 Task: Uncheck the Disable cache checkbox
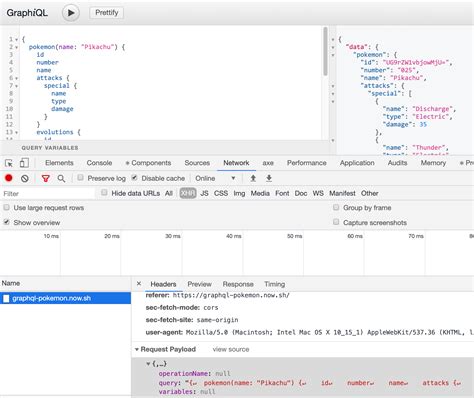point(134,177)
